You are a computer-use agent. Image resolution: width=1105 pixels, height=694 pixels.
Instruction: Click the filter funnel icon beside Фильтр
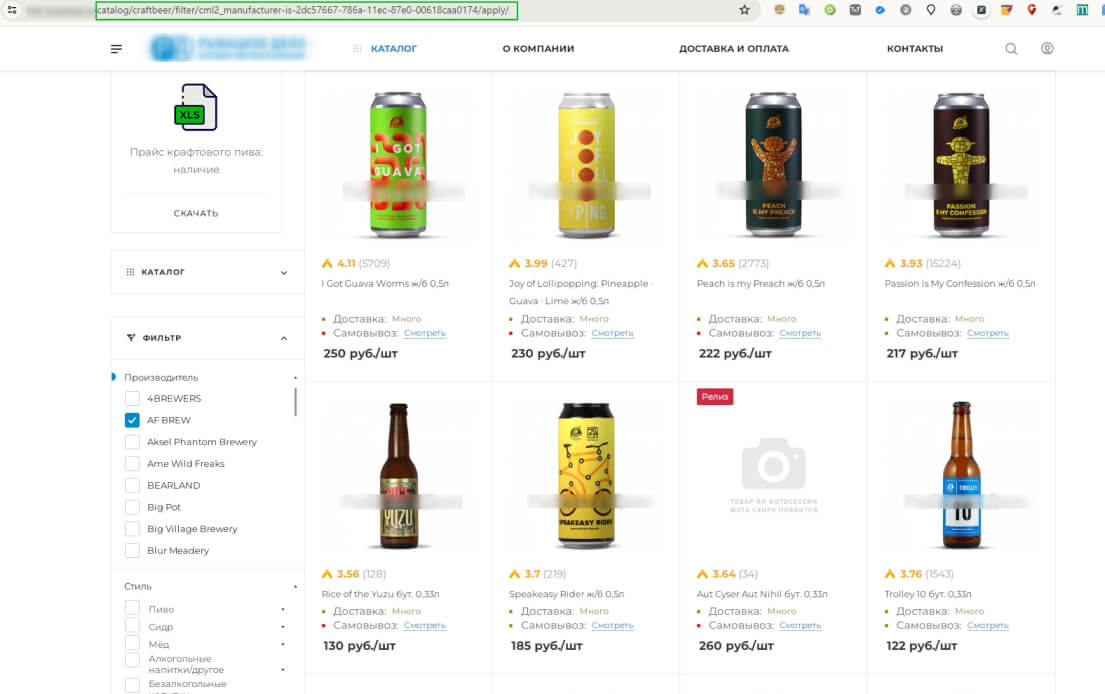(x=130, y=337)
